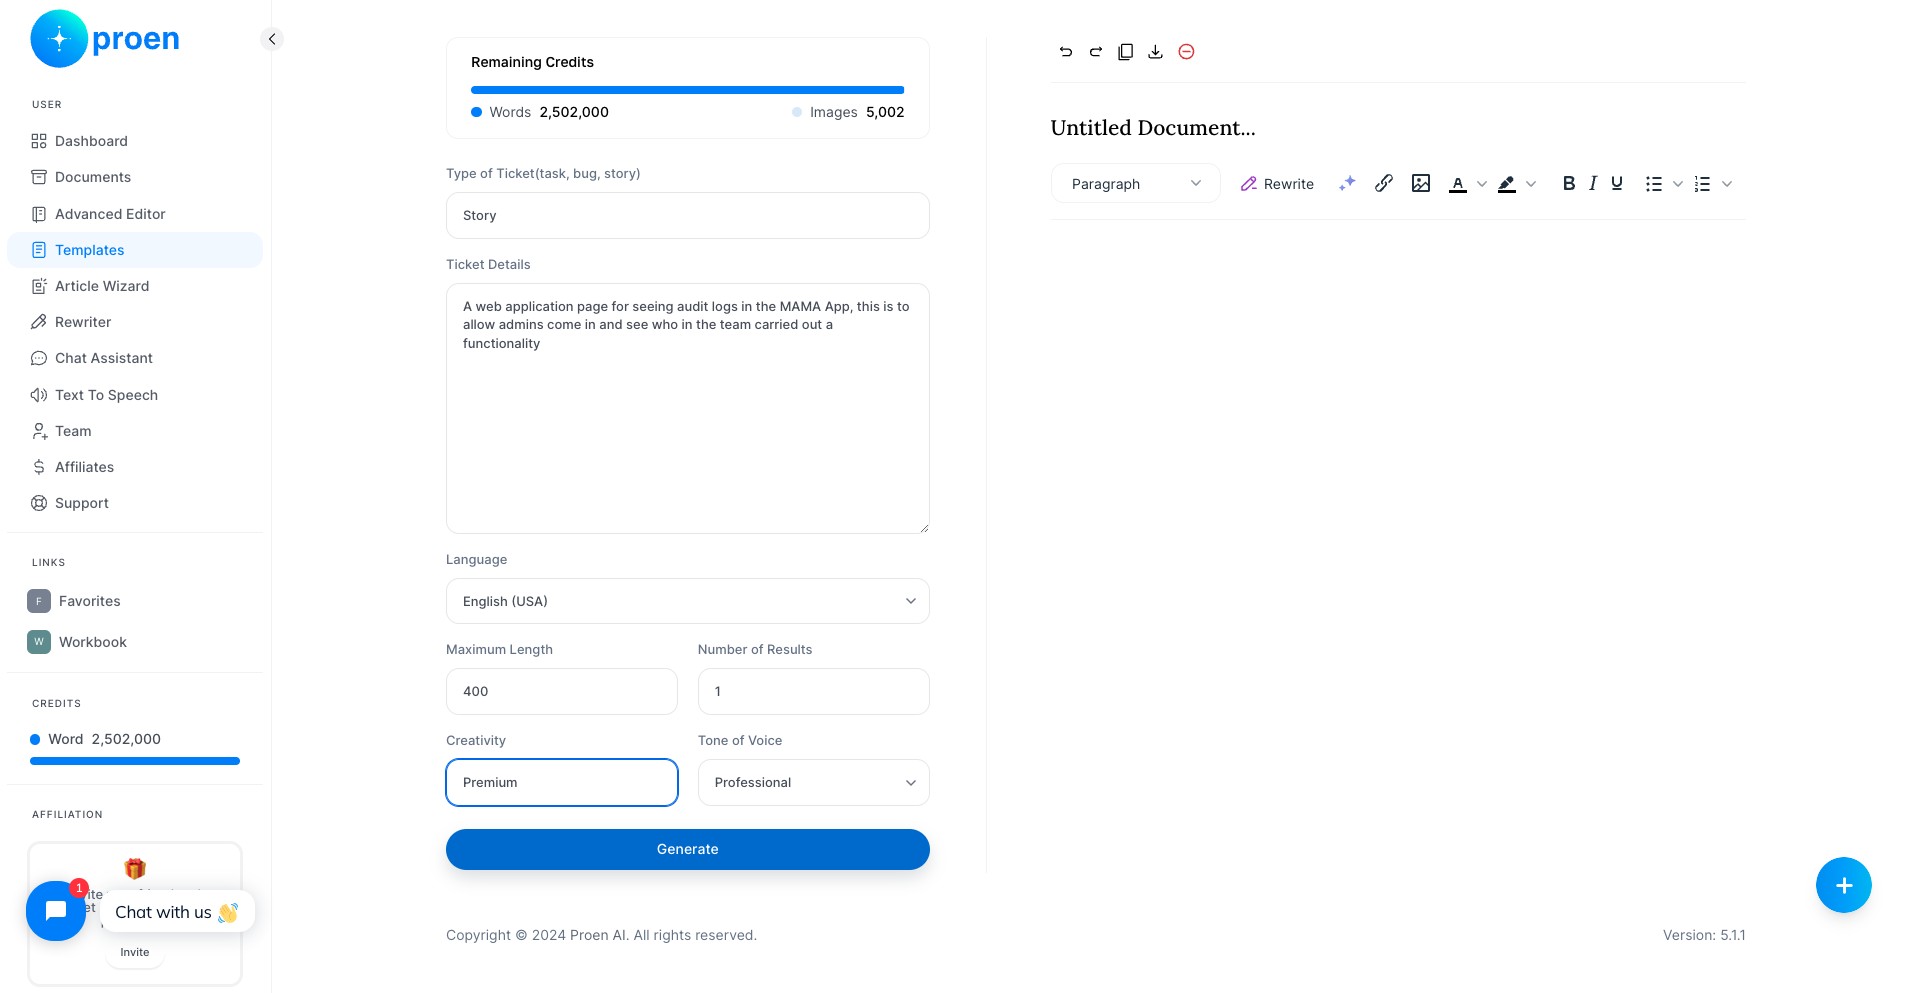Click the Generate button

(x=688, y=849)
